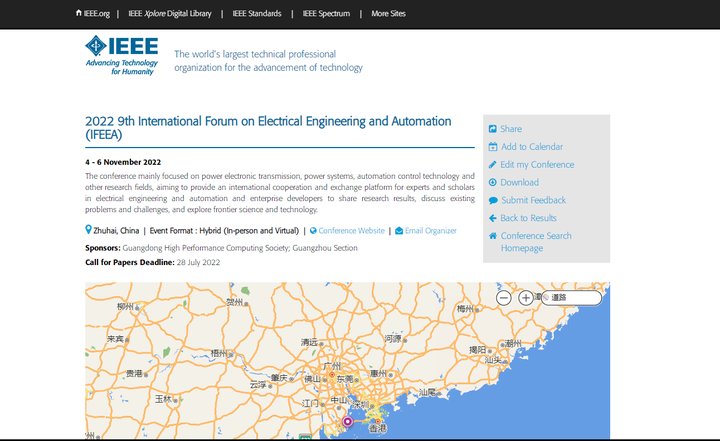Click the Back to Results arrow icon
This screenshot has height=441, width=720.
pos(493,218)
